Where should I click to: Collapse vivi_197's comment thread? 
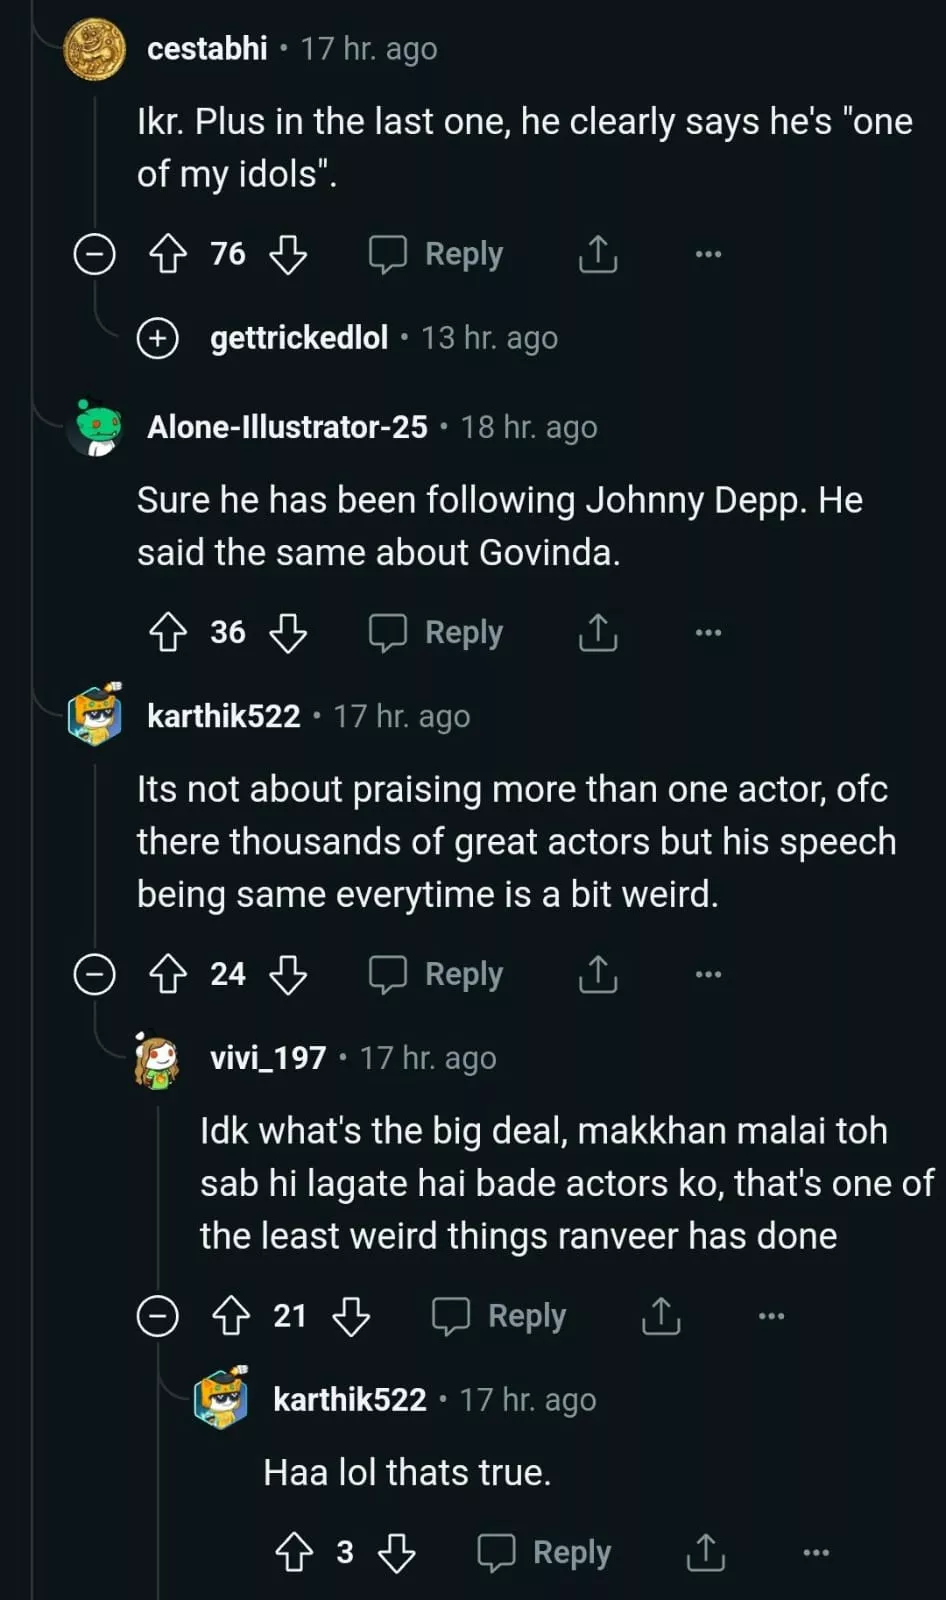(158, 1316)
